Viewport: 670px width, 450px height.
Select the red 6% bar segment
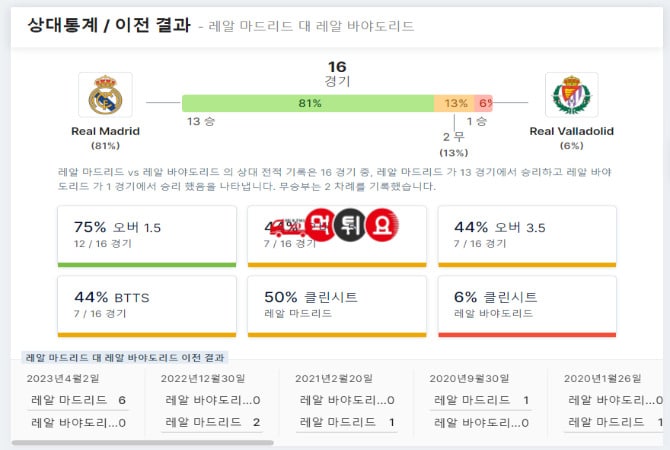tap(483, 103)
